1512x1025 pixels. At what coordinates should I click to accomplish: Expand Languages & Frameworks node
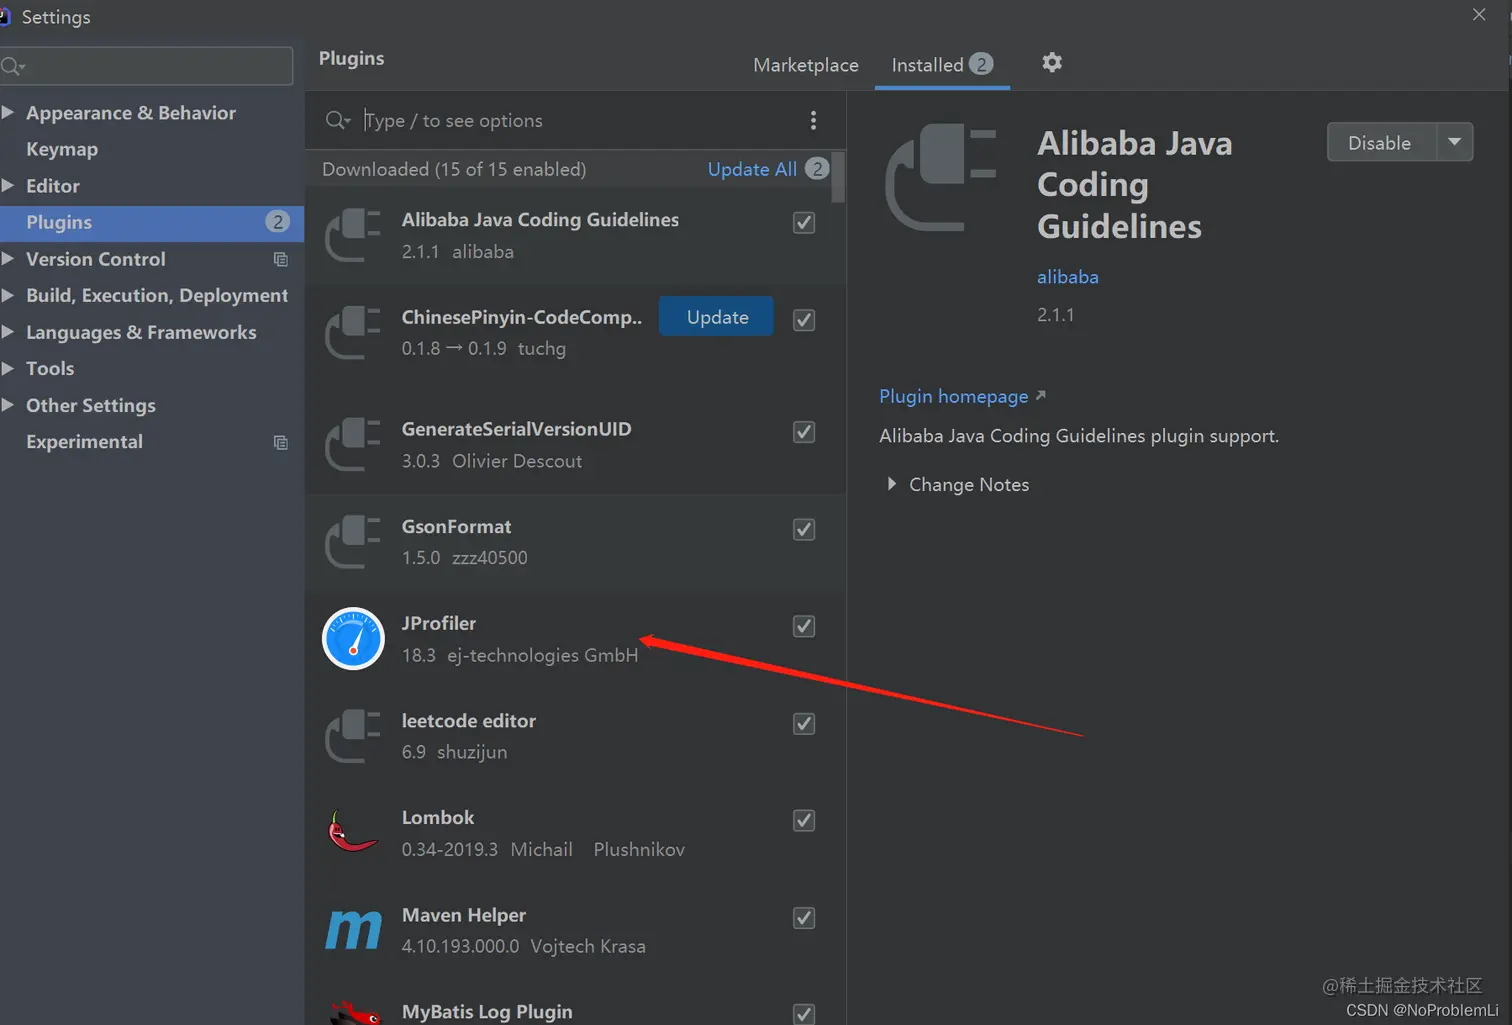coord(8,331)
